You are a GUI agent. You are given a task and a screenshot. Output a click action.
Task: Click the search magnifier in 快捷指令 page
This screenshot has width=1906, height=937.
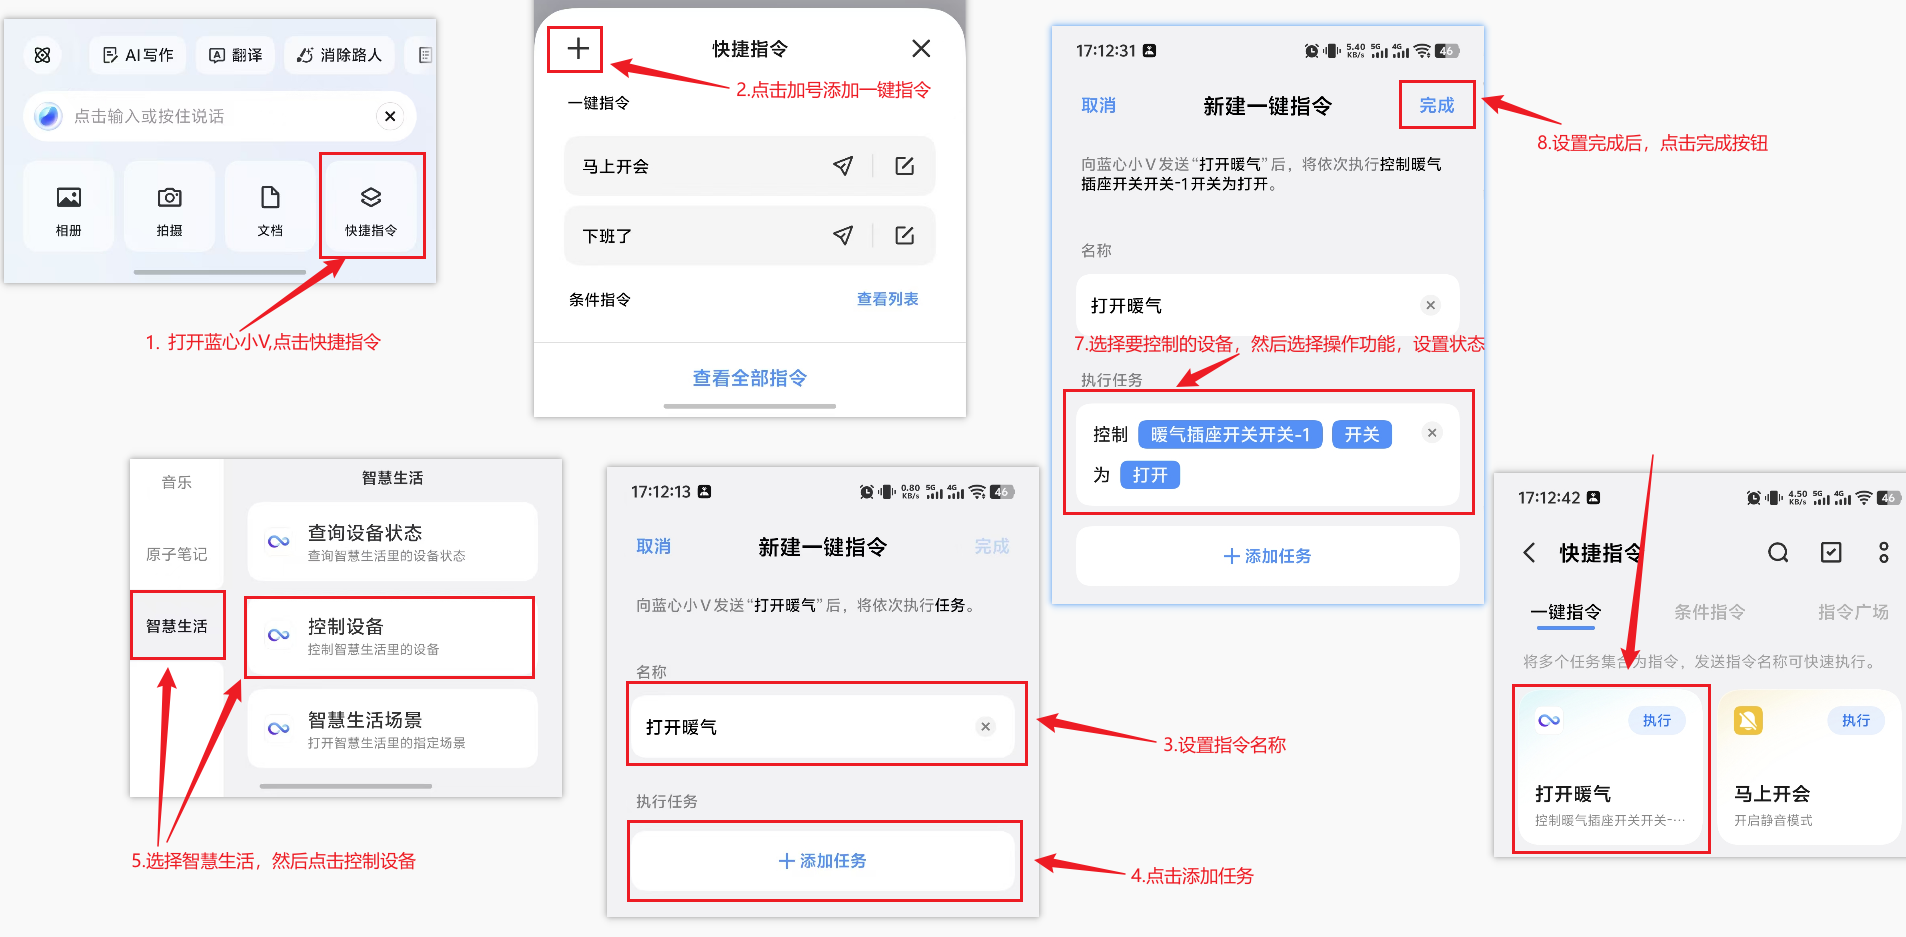pos(1777,553)
